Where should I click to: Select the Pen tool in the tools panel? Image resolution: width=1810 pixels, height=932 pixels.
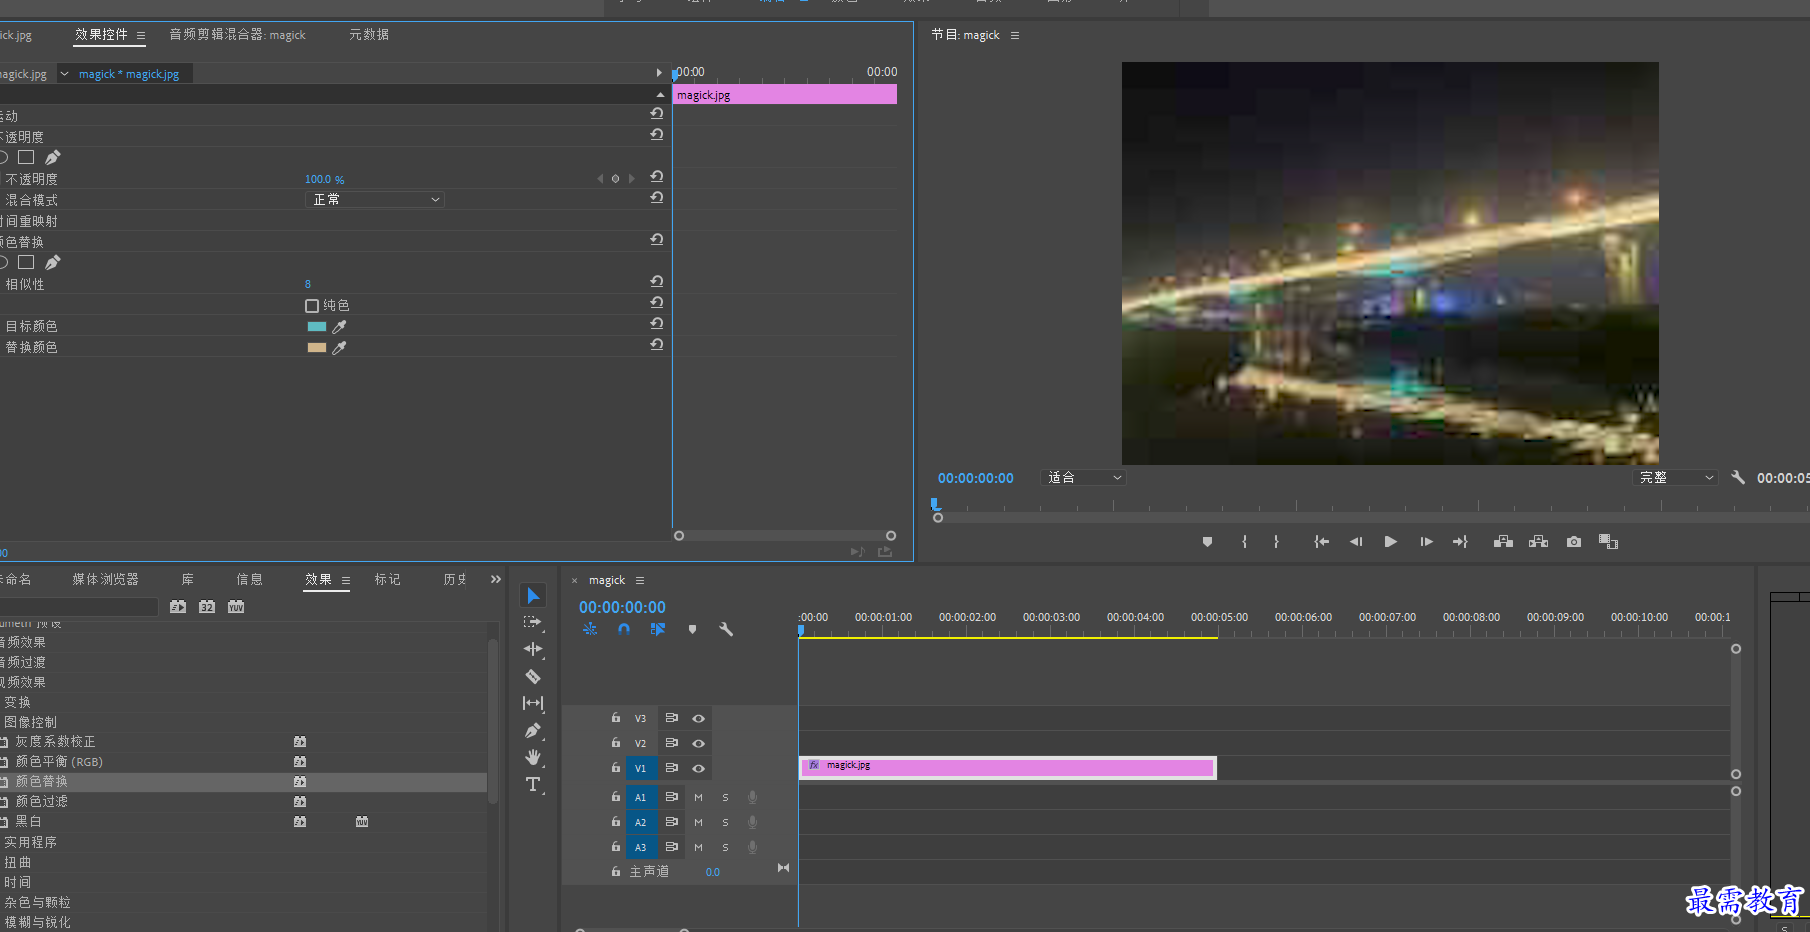click(533, 731)
